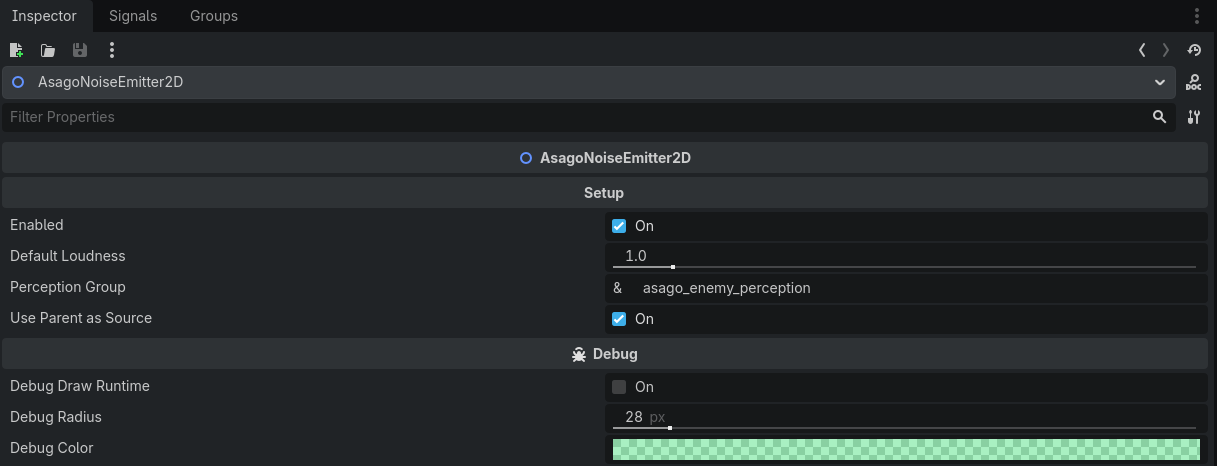Screen dimensions: 1217x466
Task: Click the Debug bug icon
Action: (579, 354)
